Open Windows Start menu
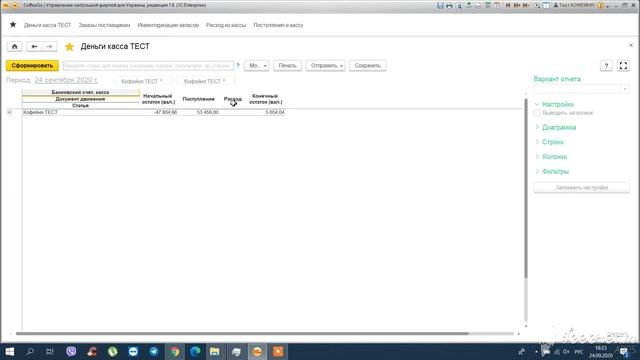Screen dimensions: 640x360 click(x=9, y=351)
